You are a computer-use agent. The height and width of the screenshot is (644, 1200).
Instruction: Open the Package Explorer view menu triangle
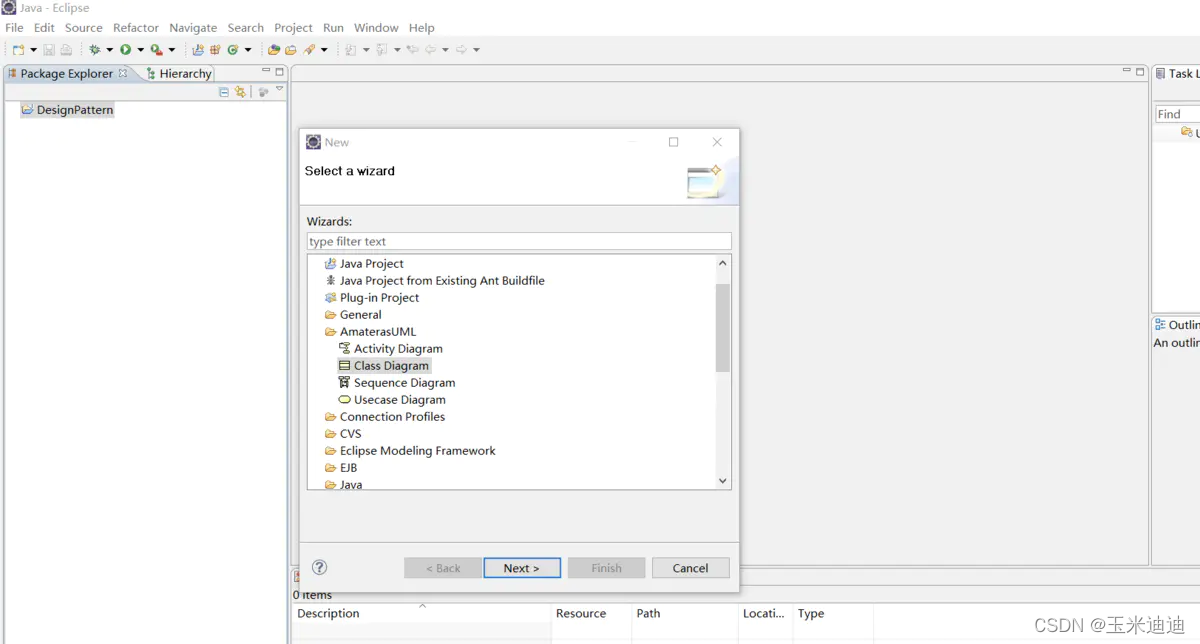coord(280,90)
